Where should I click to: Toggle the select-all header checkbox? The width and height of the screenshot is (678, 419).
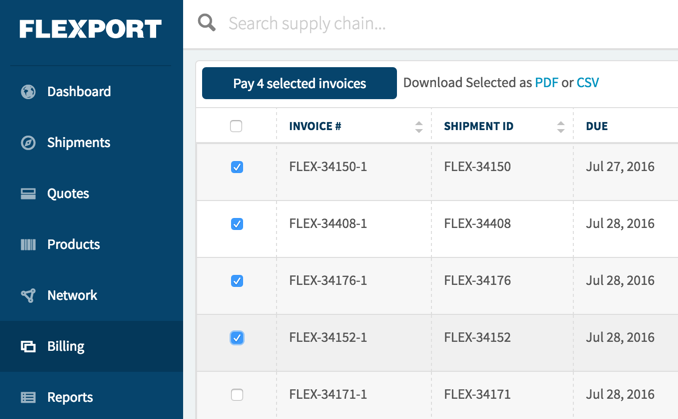point(236,126)
